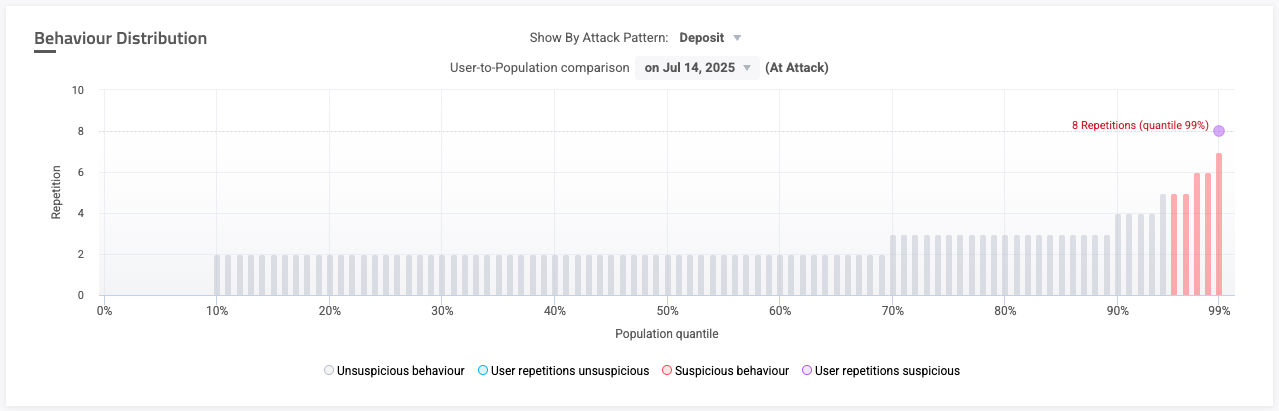Click the first red bar of height 5
1279x411 pixels.
pyautogui.click(x=1174, y=245)
